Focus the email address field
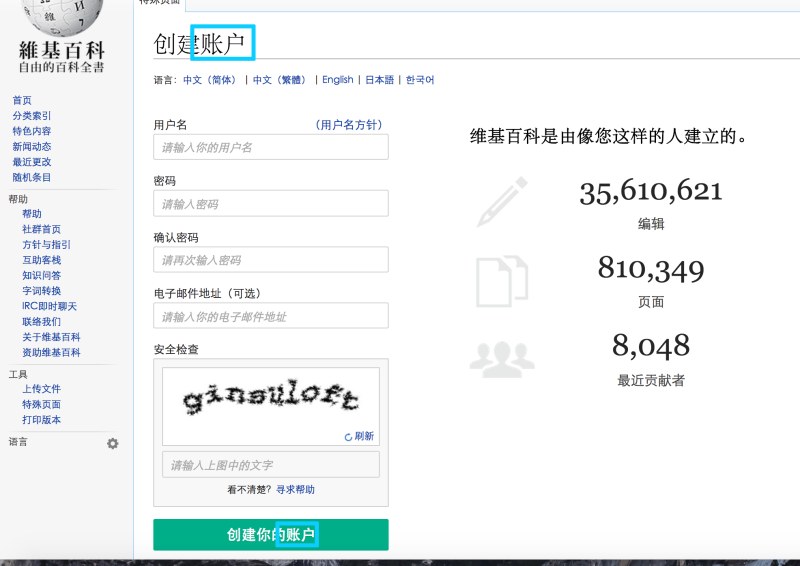Viewport: 800px width, 566px height. click(x=271, y=316)
